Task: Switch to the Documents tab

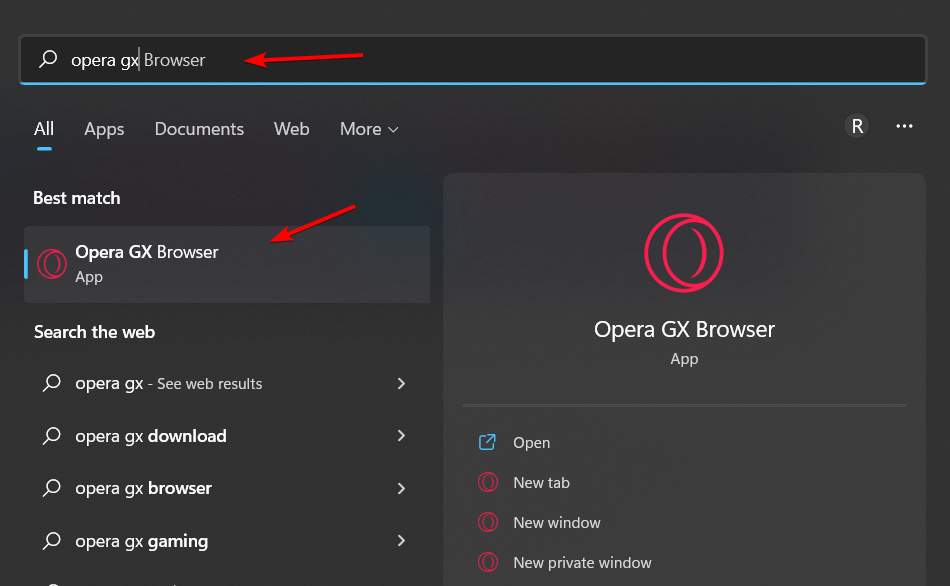Action: coord(199,129)
